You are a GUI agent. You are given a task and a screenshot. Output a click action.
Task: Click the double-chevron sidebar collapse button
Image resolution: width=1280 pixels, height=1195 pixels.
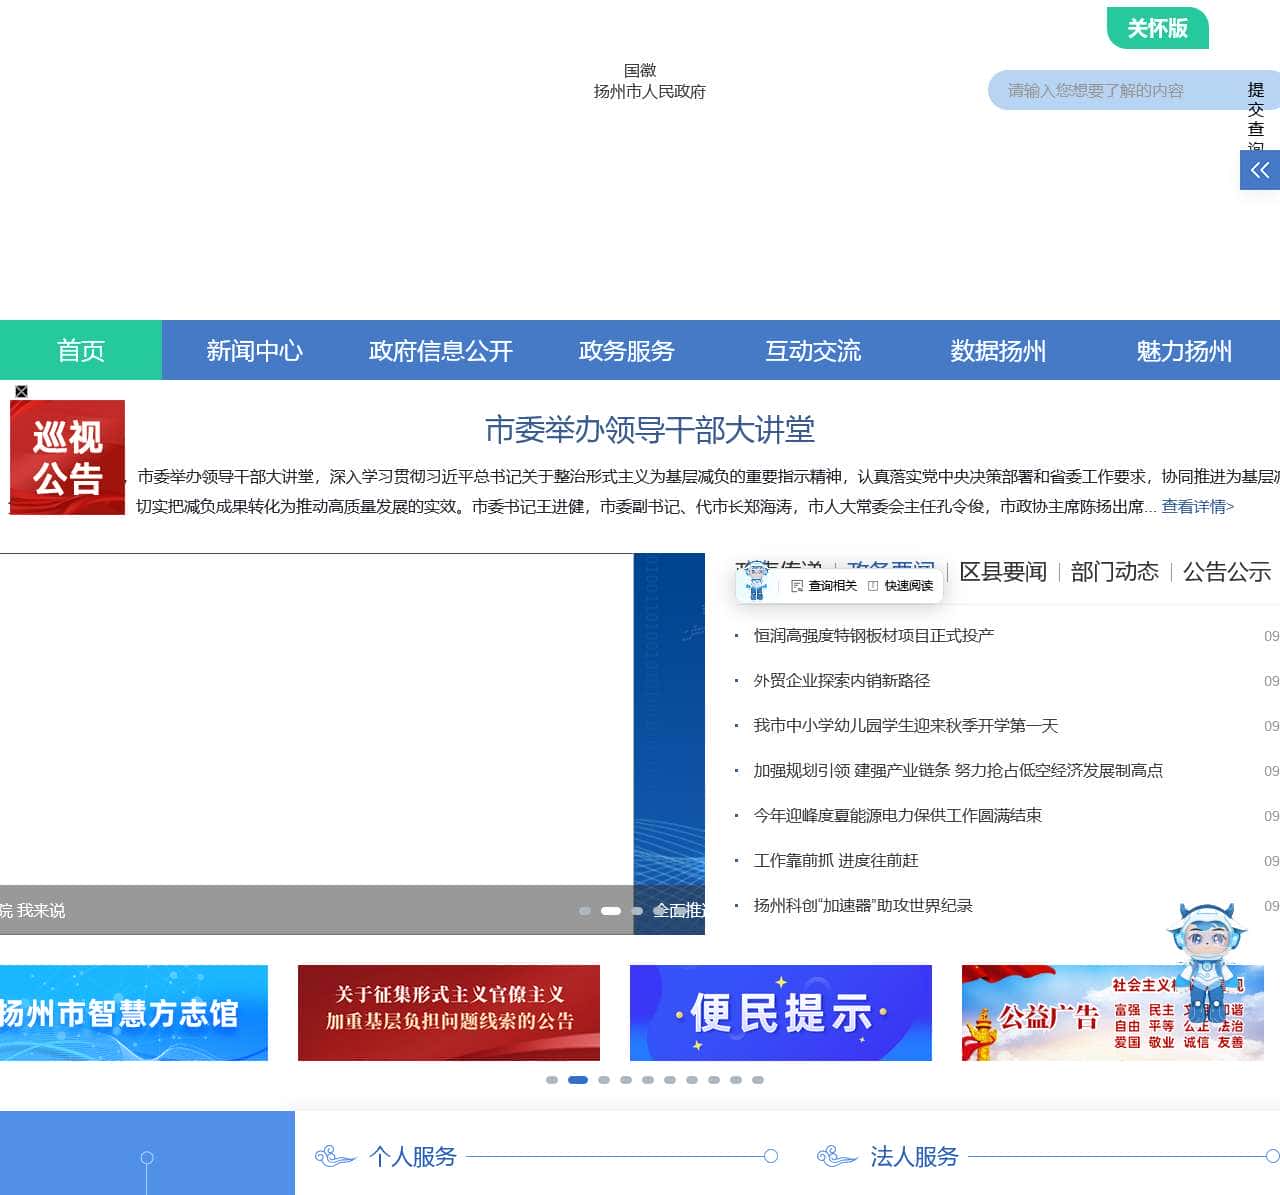[1259, 170]
